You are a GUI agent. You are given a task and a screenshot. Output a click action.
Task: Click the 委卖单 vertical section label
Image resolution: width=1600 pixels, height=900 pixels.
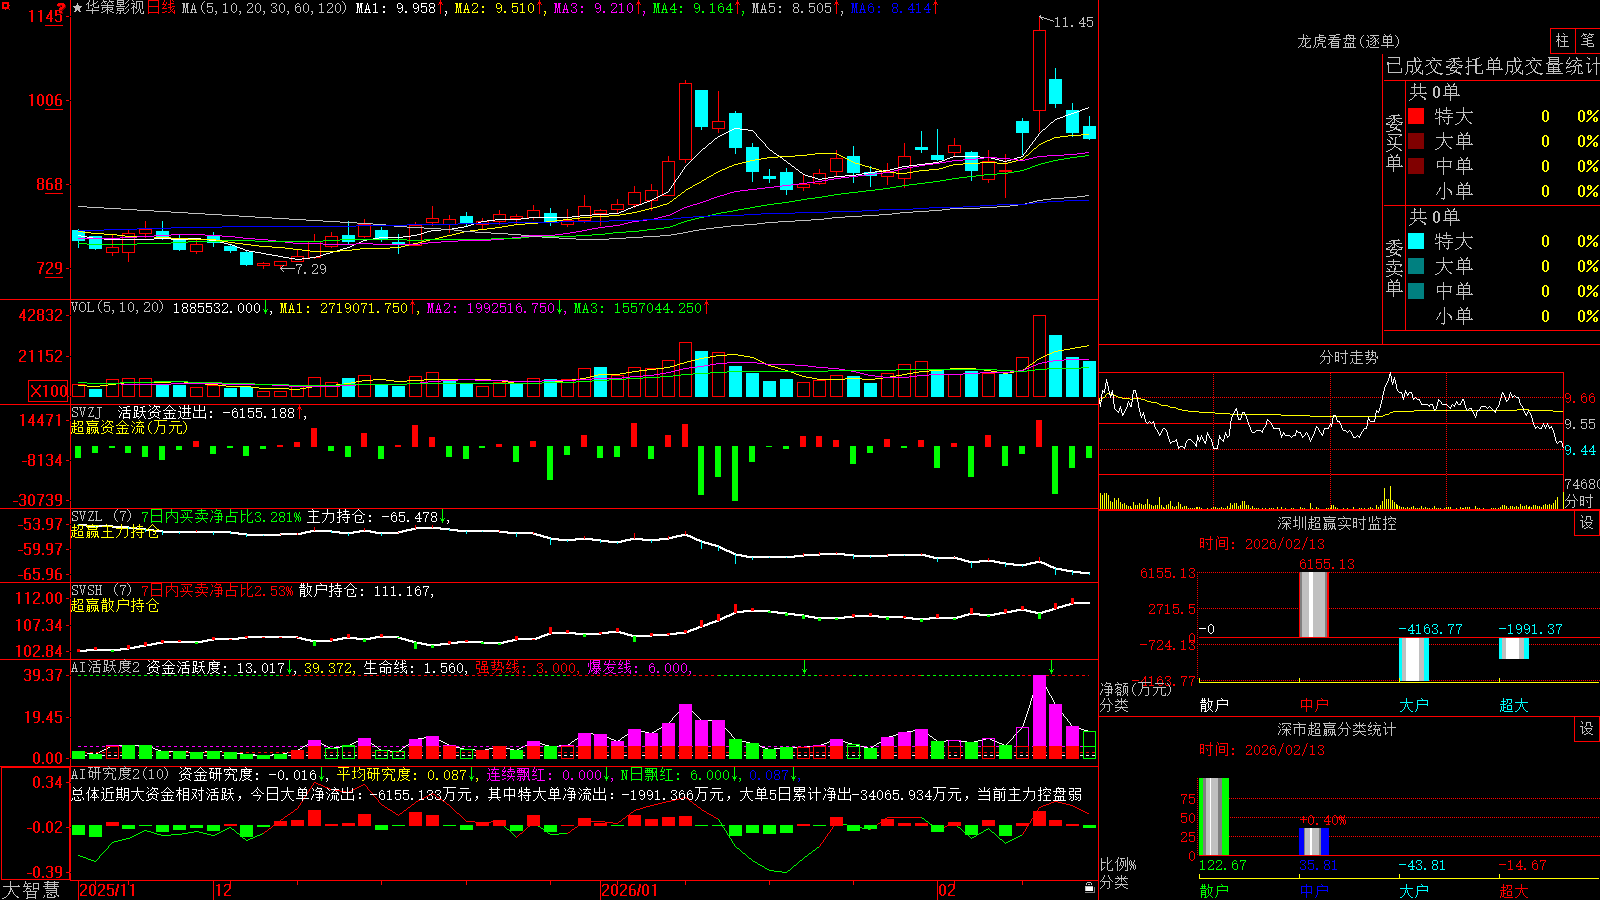pos(1395,268)
